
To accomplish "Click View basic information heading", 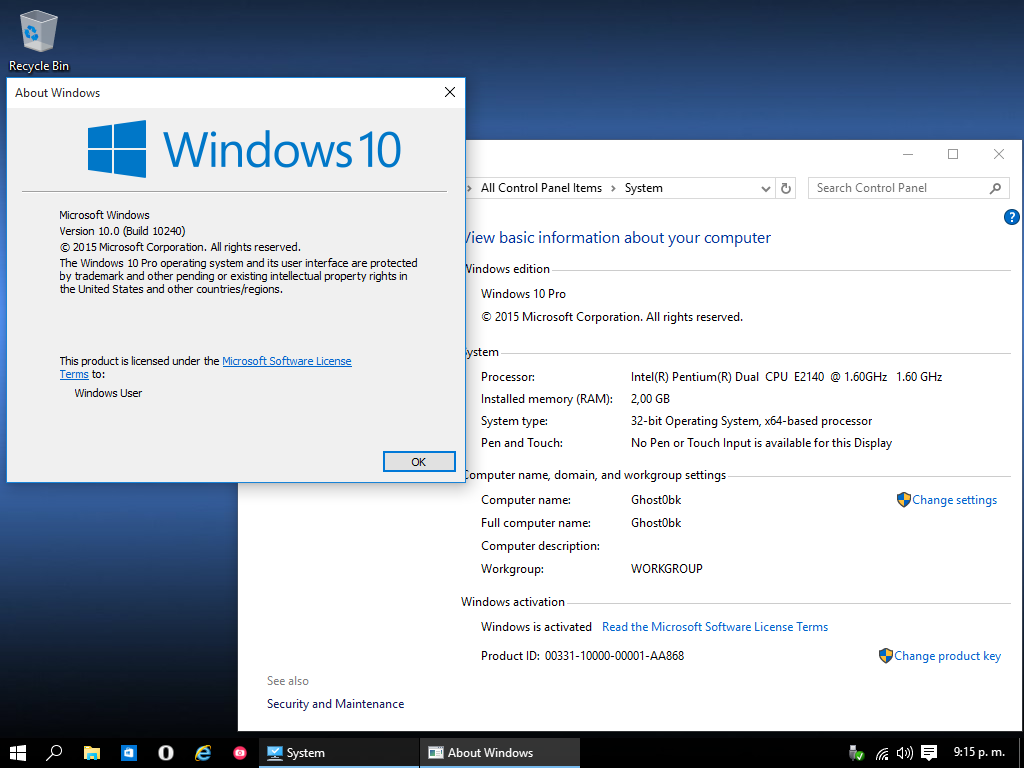I will click(x=618, y=238).
